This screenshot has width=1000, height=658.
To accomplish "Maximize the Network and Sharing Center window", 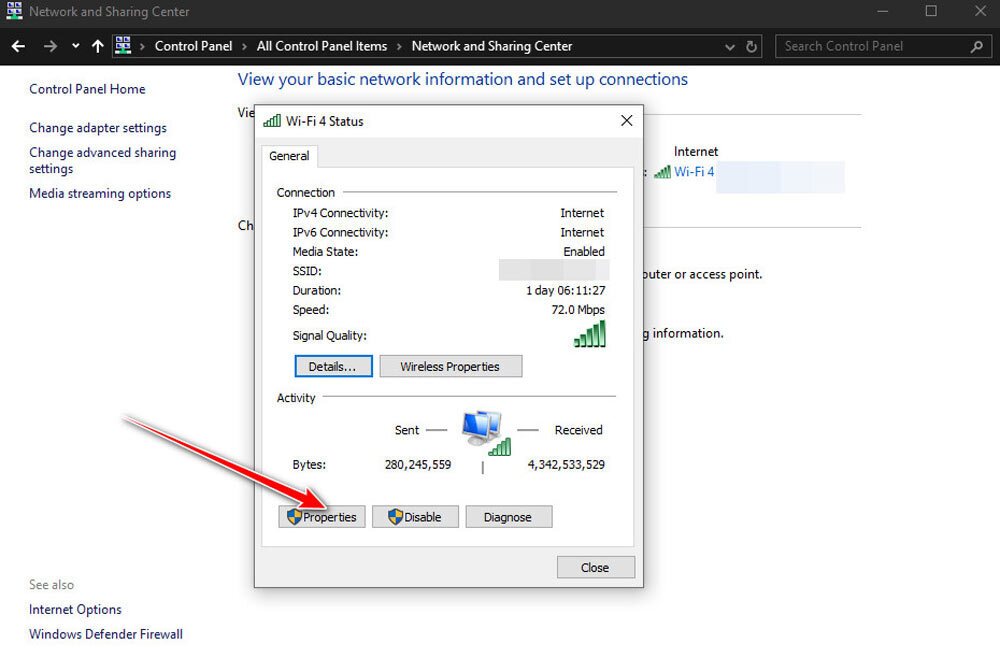I will [932, 11].
